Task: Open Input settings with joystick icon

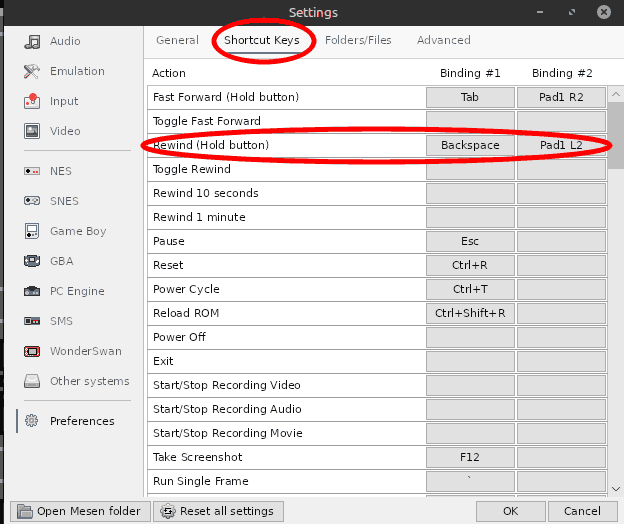Action: 32,101
